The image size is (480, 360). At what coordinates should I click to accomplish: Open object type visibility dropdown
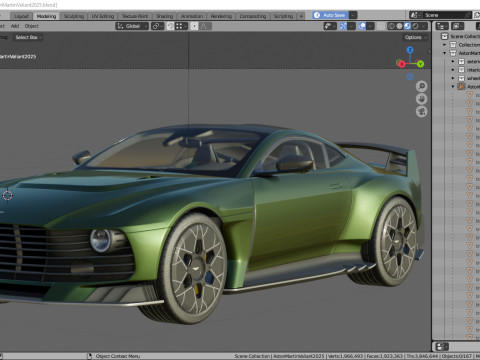click(330, 26)
